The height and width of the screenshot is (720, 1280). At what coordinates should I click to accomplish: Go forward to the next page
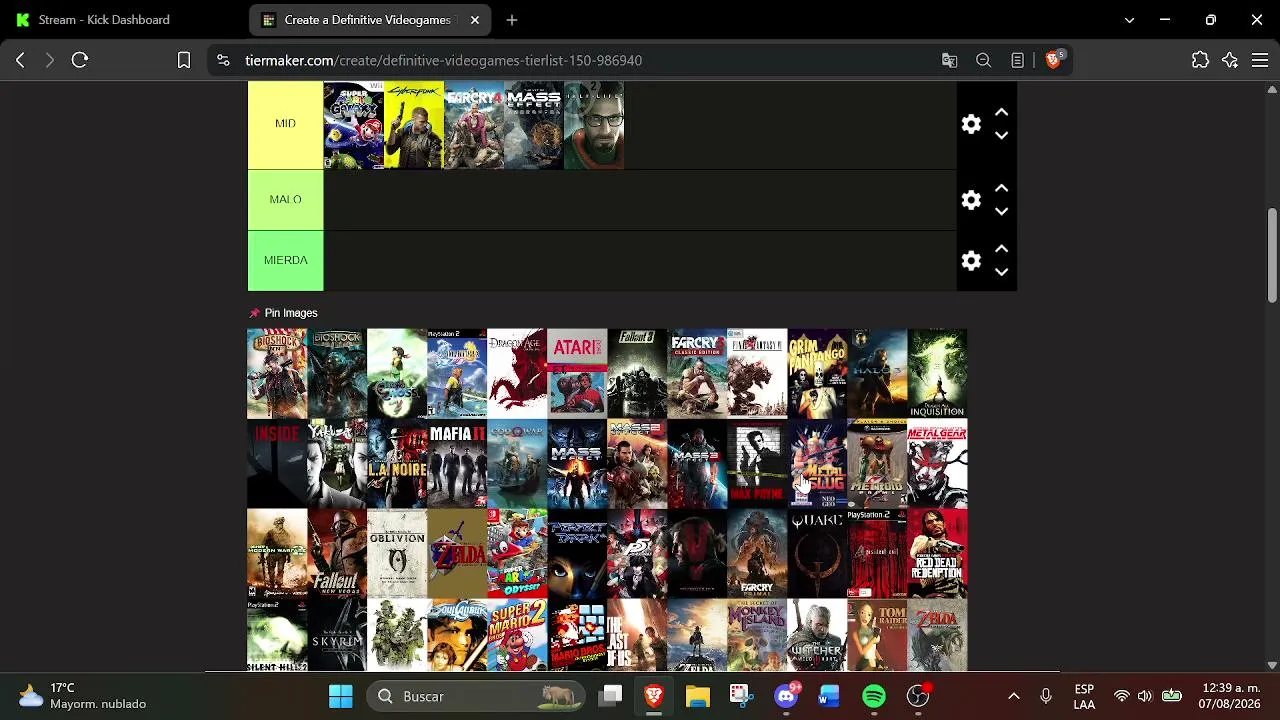[50, 61]
